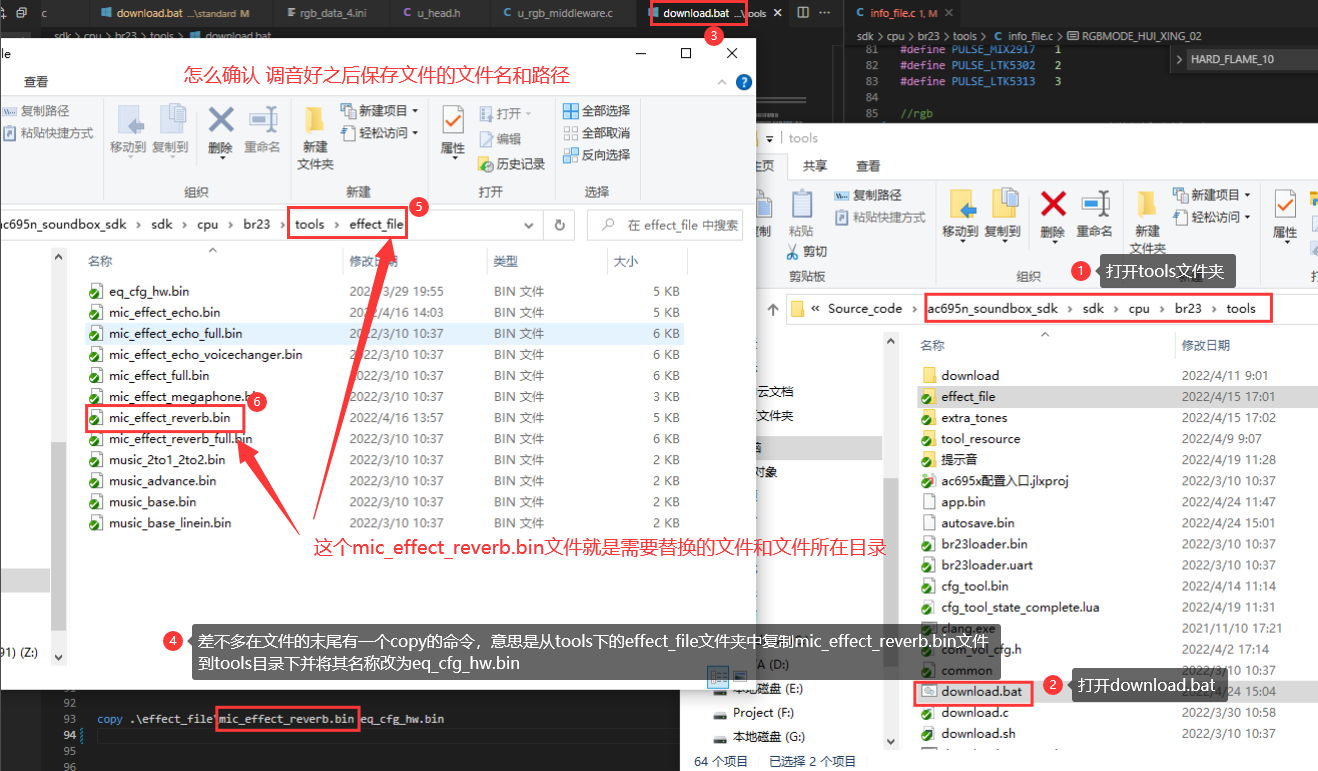Click Move to icon in effect_file window

[x=128, y=130]
